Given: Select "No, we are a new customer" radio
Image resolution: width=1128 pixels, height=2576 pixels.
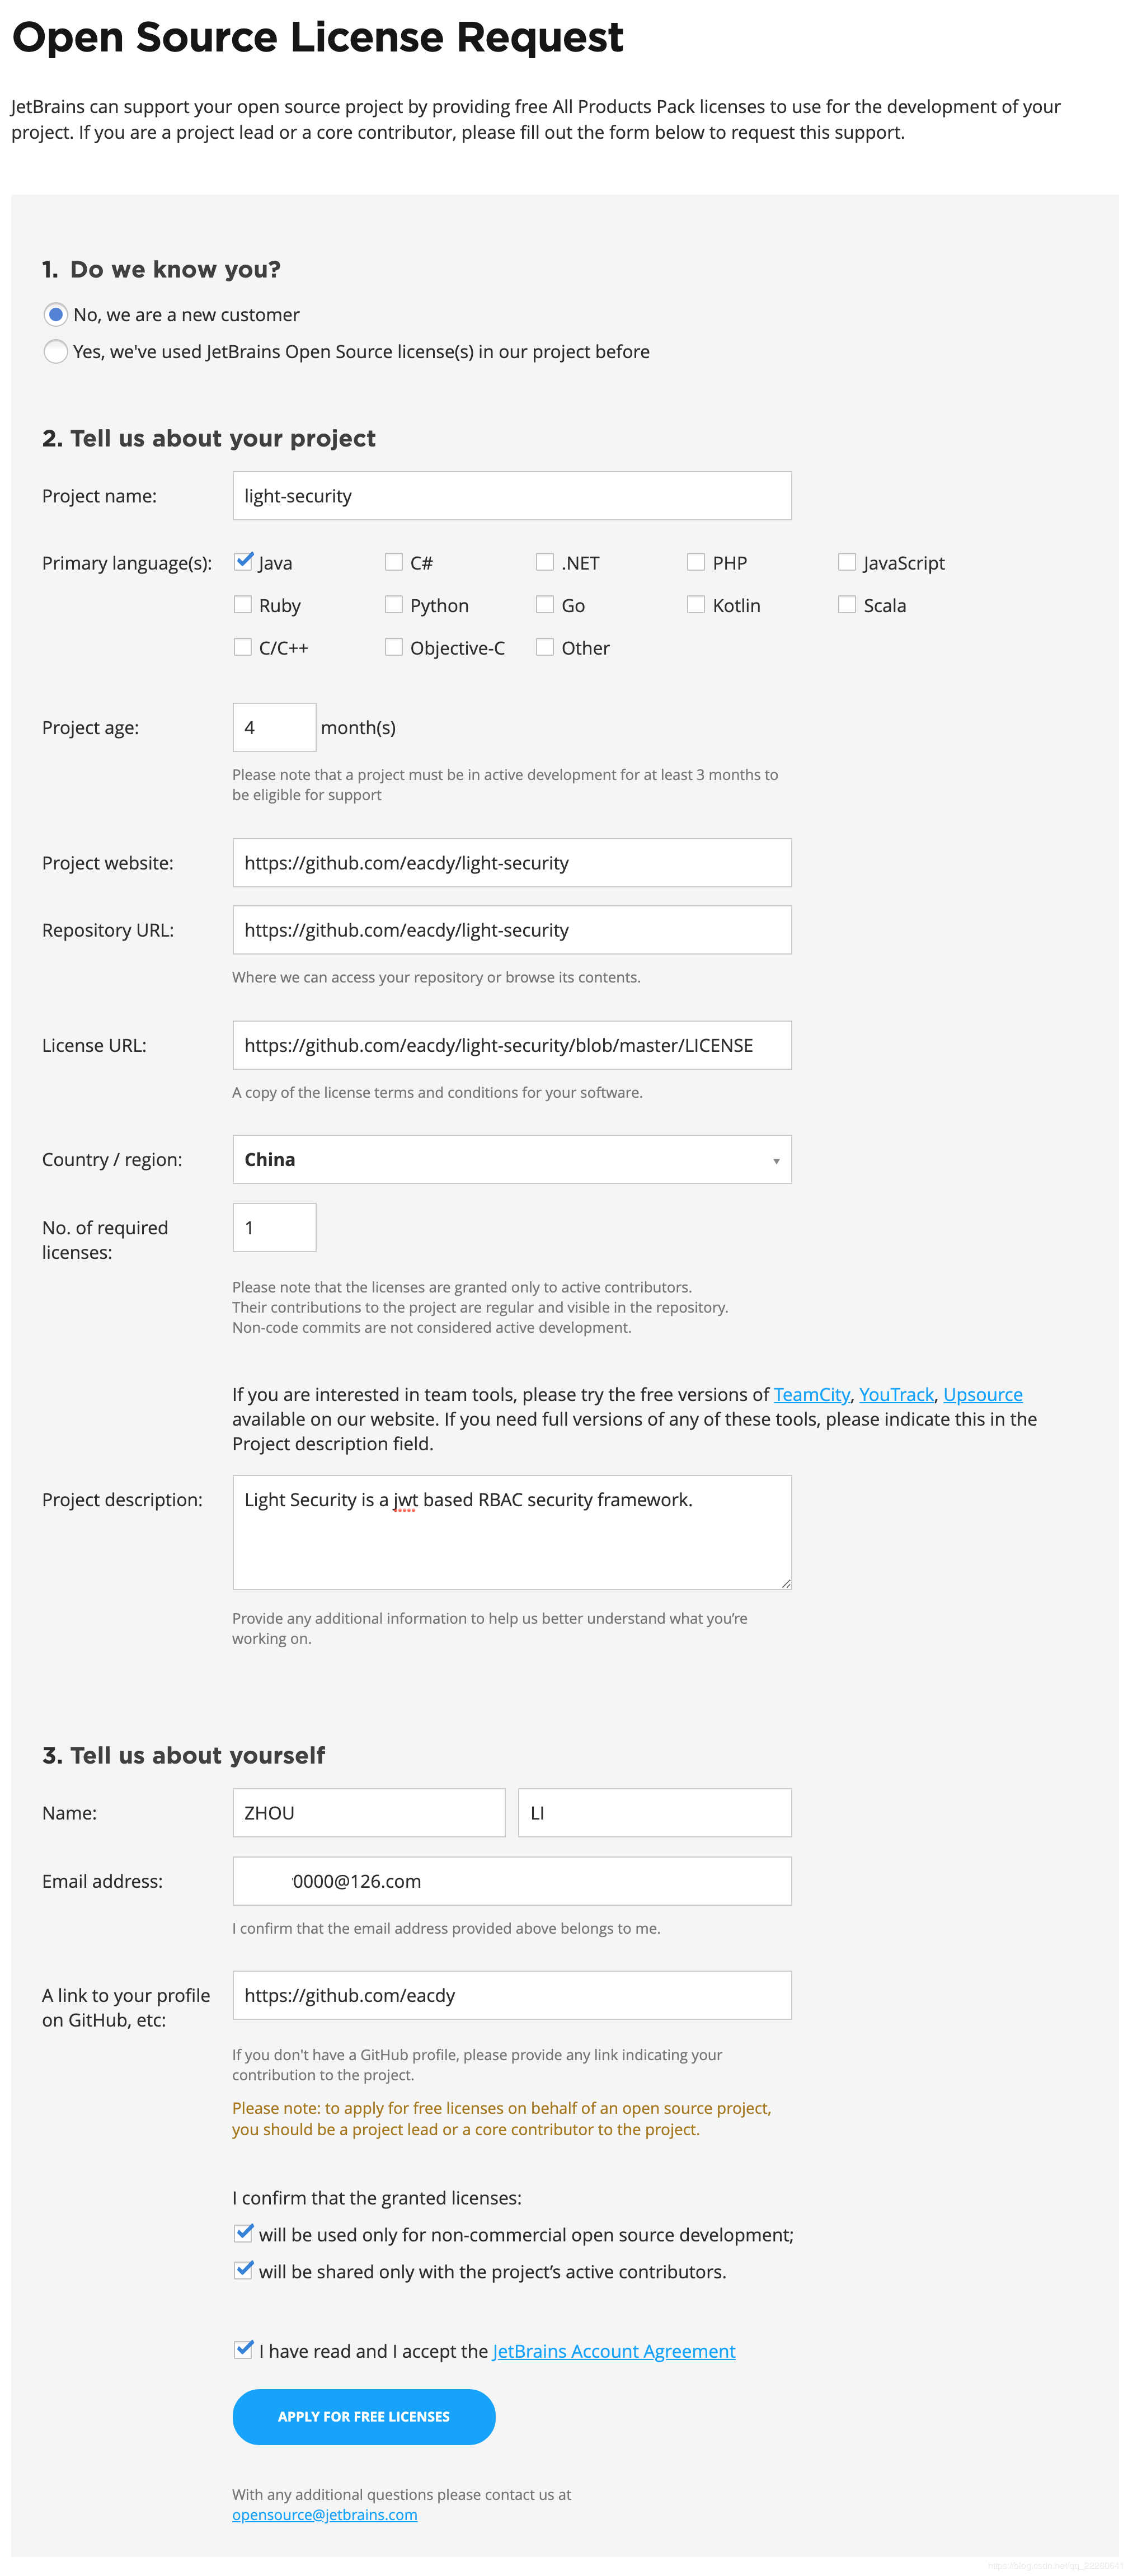Looking at the screenshot, I should 56,314.
